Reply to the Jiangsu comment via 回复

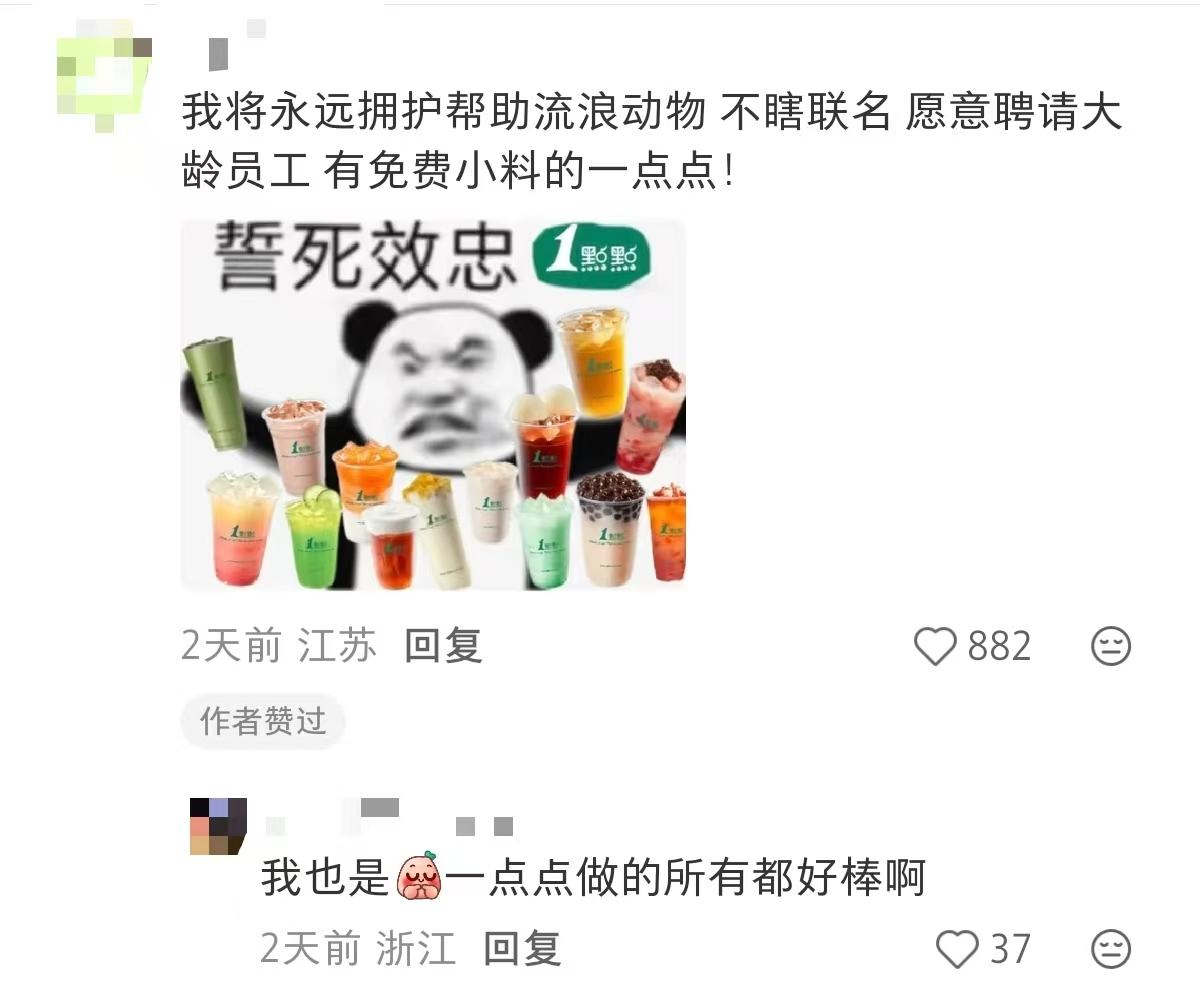(x=443, y=647)
